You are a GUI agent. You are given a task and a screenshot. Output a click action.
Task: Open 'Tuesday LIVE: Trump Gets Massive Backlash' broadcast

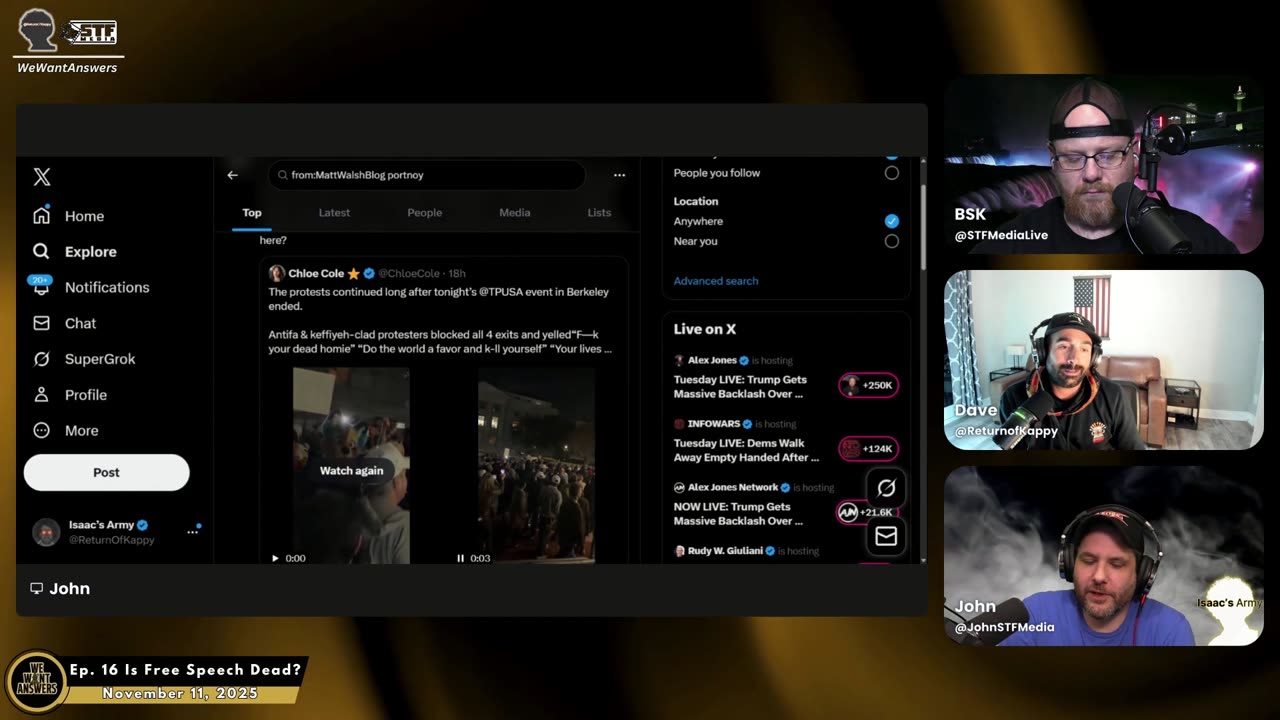point(740,386)
